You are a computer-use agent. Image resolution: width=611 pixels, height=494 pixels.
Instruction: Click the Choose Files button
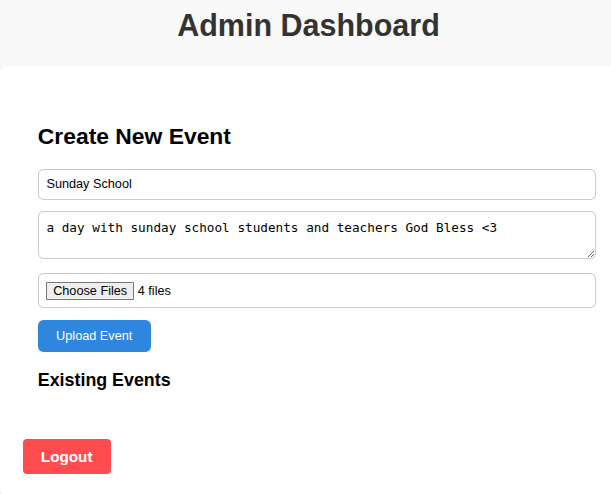pyautogui.click(x=89, y=291)
